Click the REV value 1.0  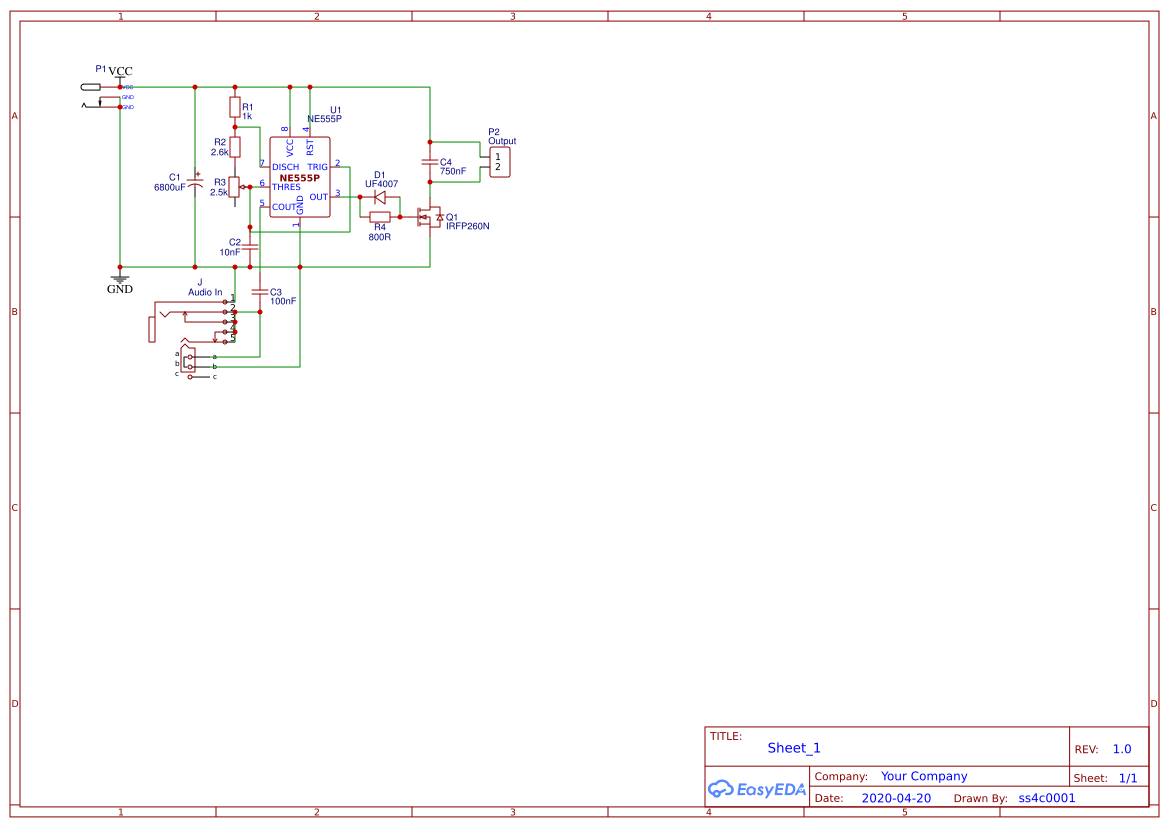click(1121, 748)
